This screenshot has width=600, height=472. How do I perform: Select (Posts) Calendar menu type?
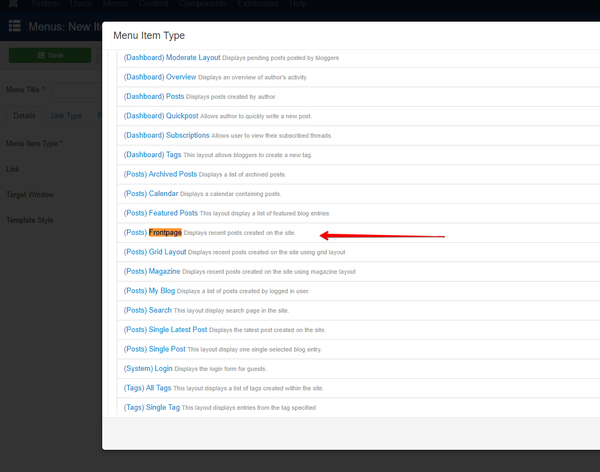click(x=151, y=193)
